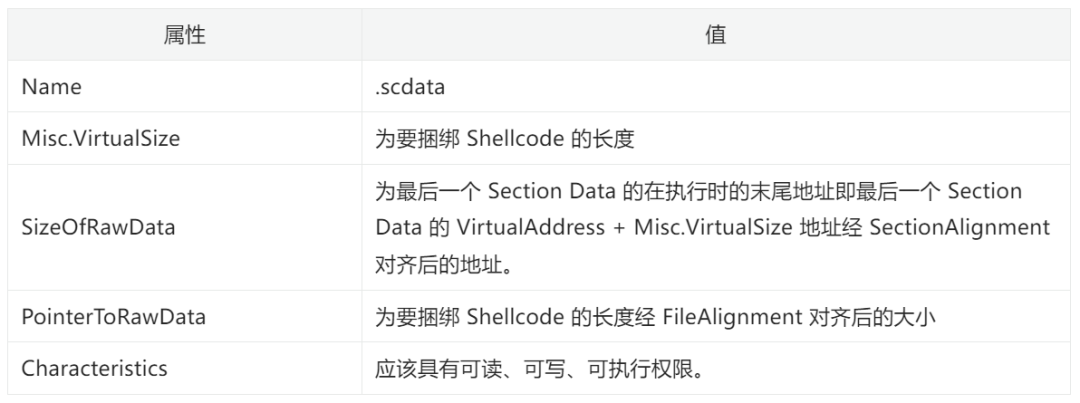Select the SizeOfRawData attribute cell
Viewport: 1080px width, 403px height.
[x=185, y=227]
